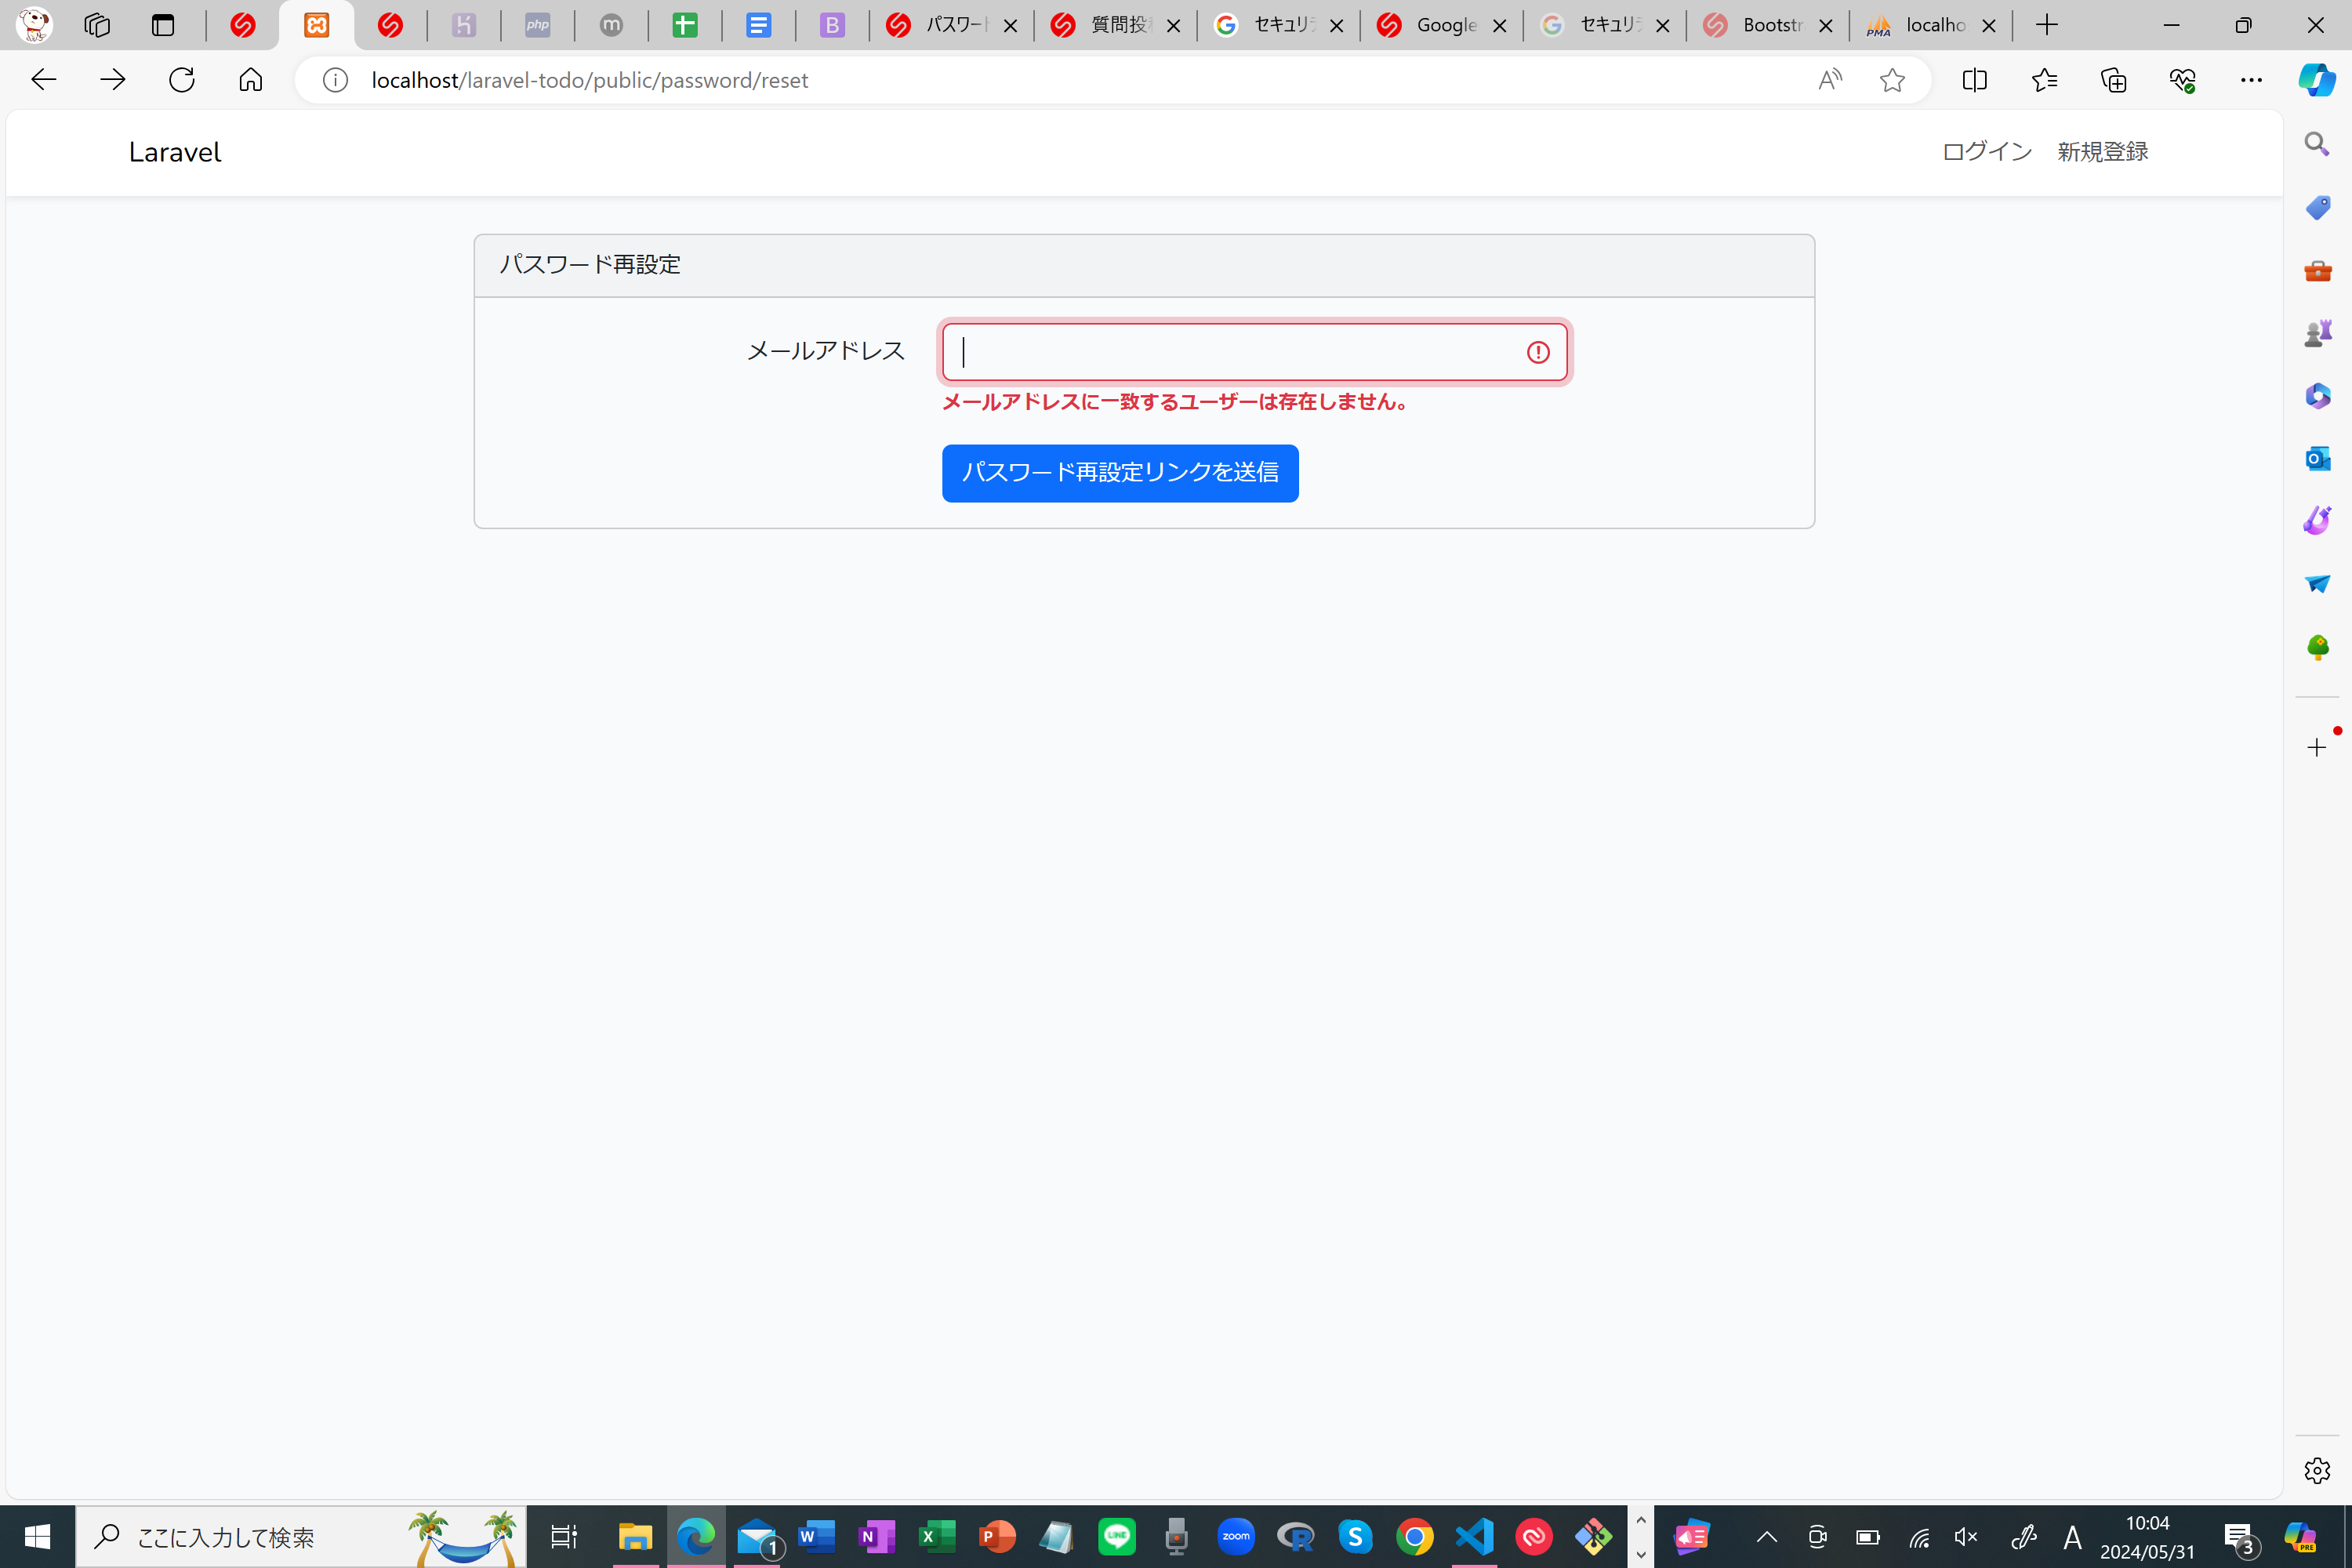Open the sidebar Search tool
Screen dimensions: 2352x1568
point(2316,144)
